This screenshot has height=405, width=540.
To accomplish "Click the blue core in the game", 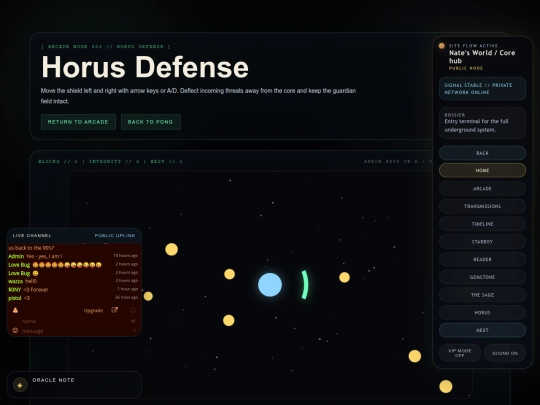I will [270, 285].
